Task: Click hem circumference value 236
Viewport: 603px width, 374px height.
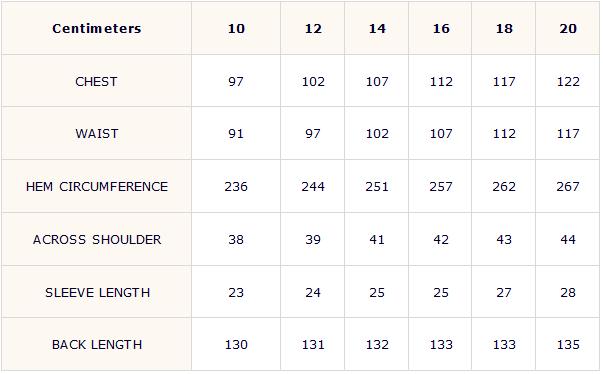Action: click(x=236, y=186)
